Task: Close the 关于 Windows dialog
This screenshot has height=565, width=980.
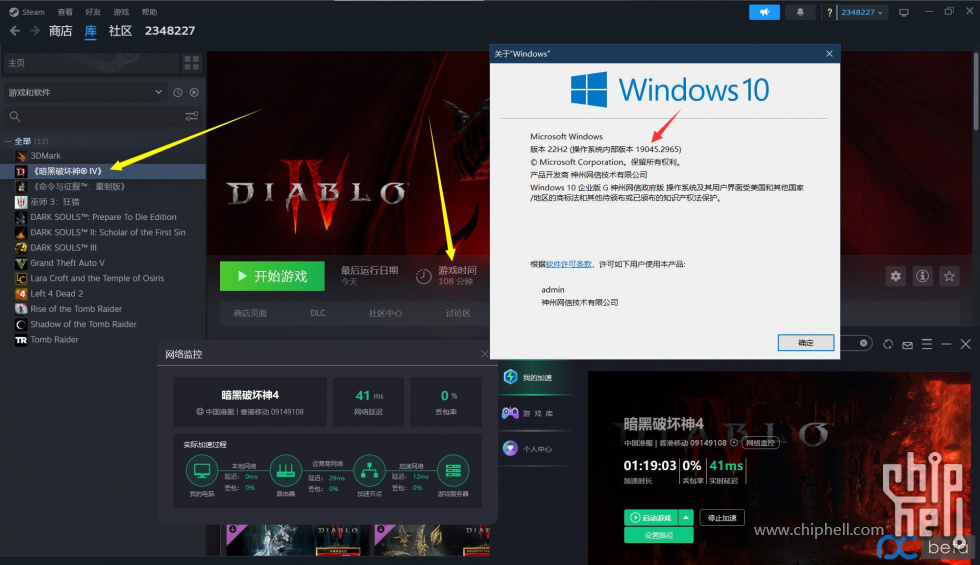Action: click(x=829, y=54)
